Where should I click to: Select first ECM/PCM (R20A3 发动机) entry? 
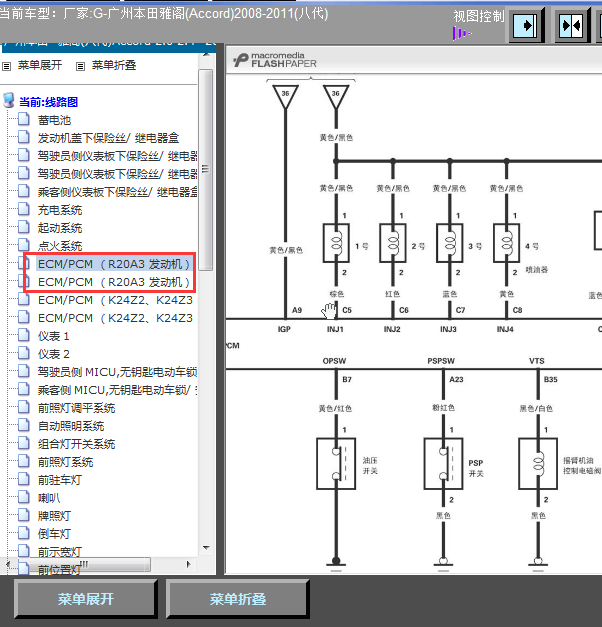tap(114, 264)
